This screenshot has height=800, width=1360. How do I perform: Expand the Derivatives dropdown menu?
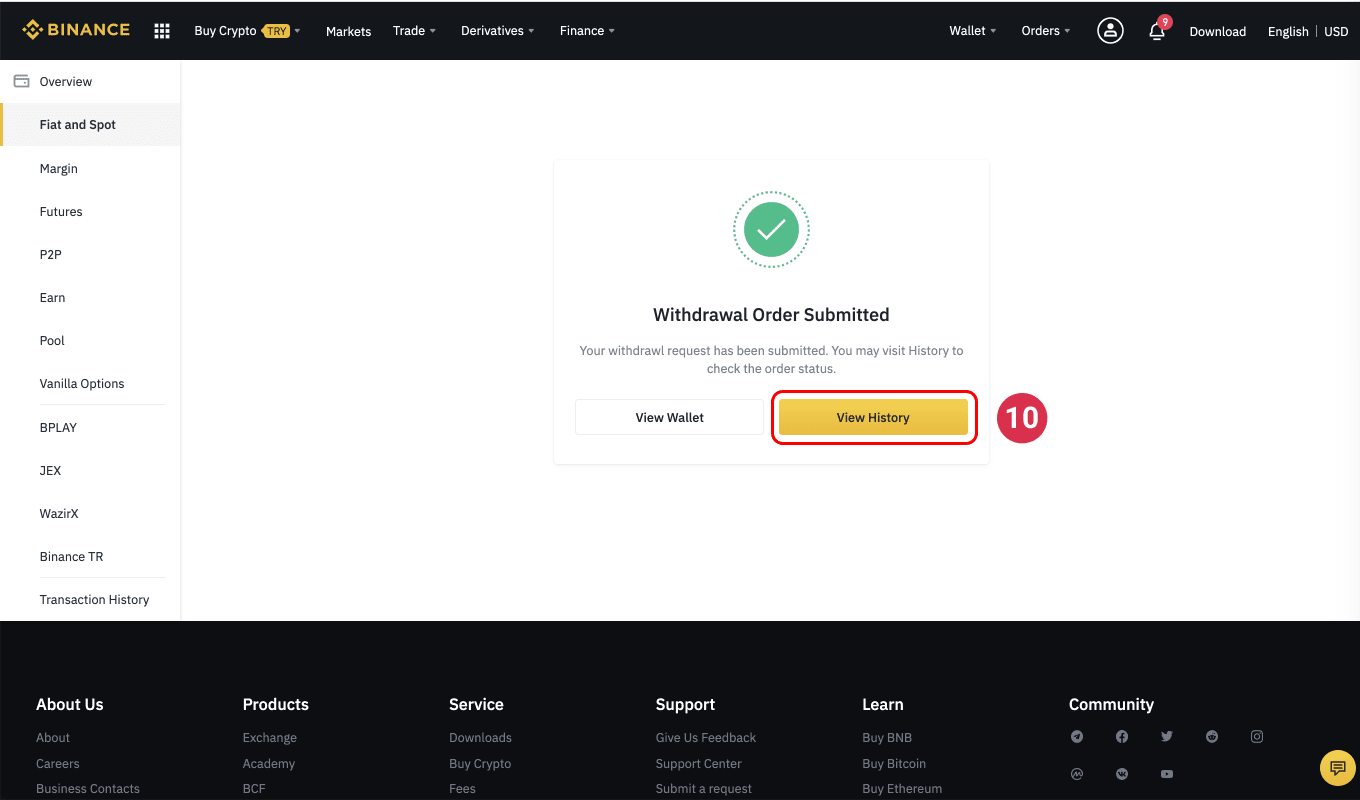(497, 31)
